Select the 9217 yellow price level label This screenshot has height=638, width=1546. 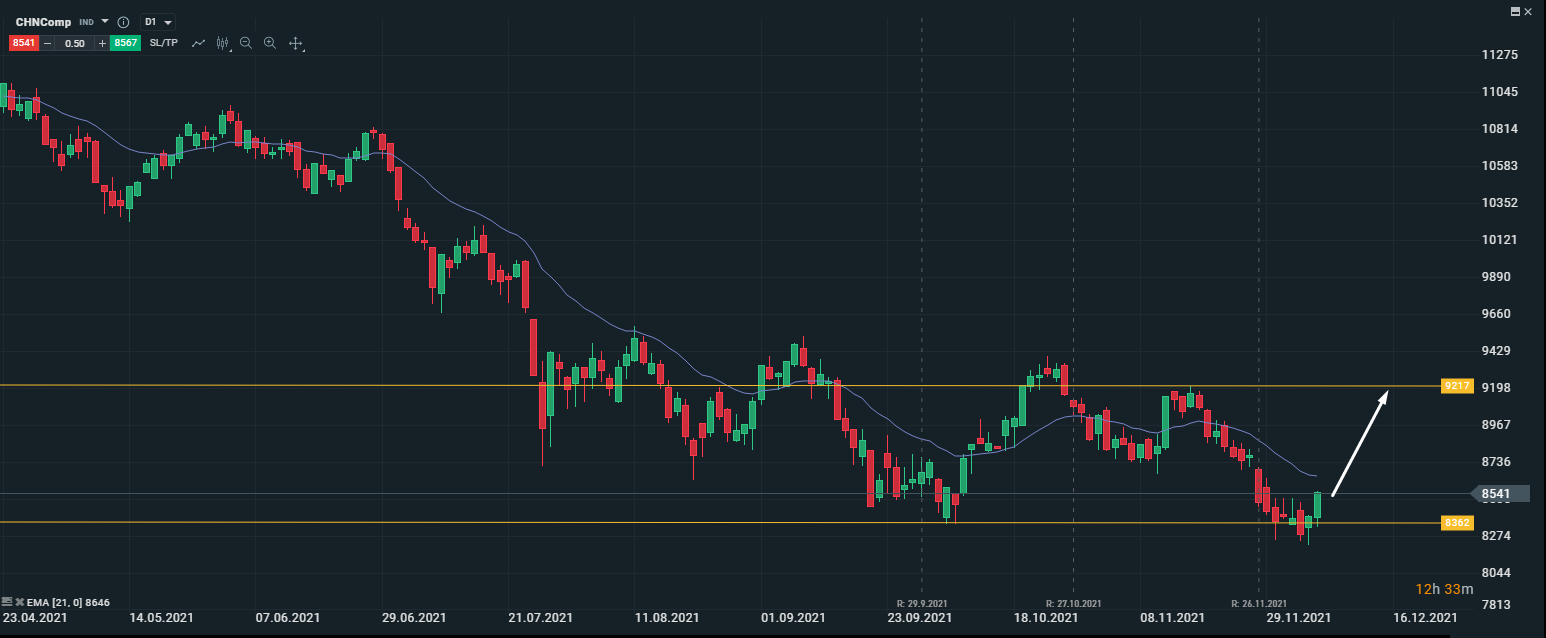pos(1456,386)
